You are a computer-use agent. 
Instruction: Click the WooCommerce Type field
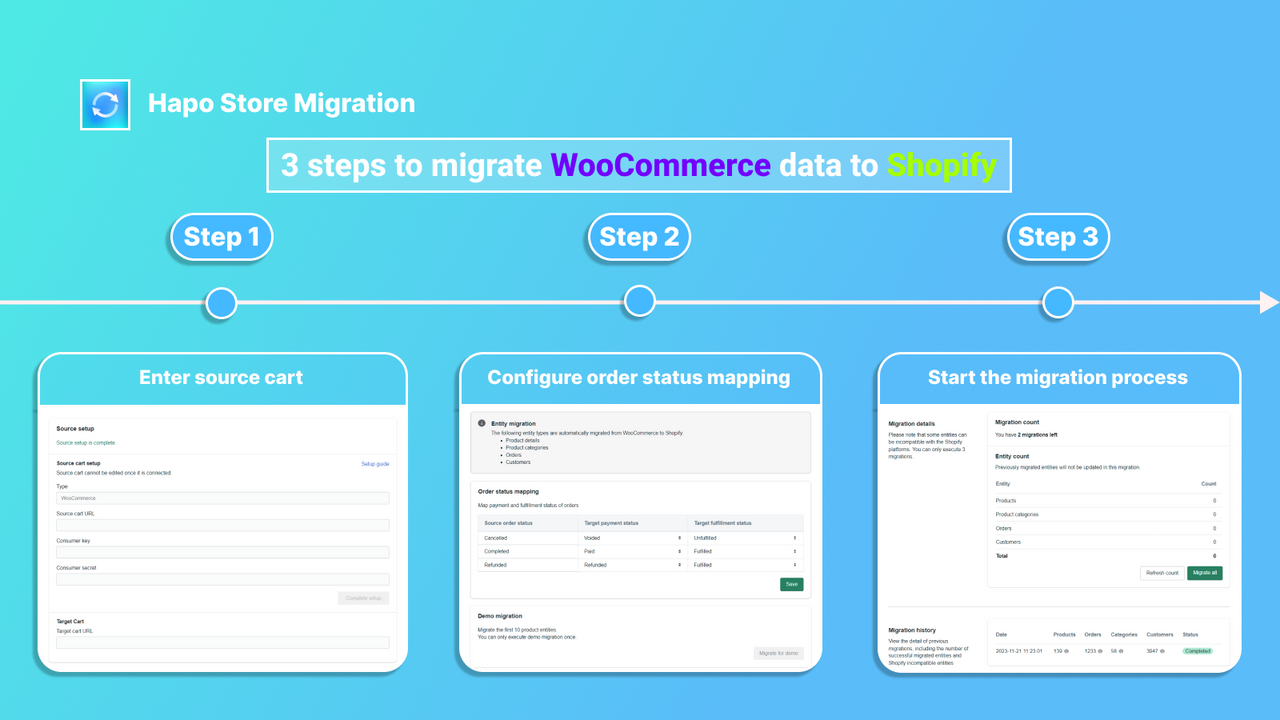223,498
